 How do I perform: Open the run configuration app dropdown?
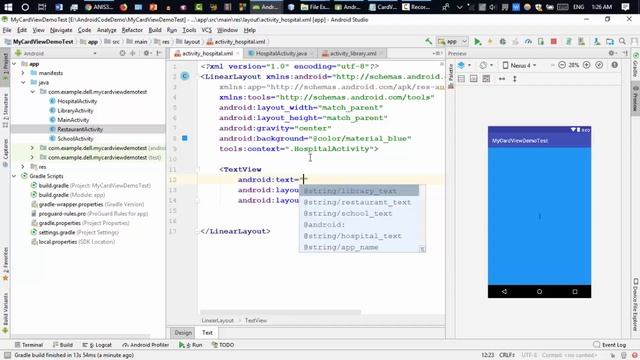(x=452, y=41)
